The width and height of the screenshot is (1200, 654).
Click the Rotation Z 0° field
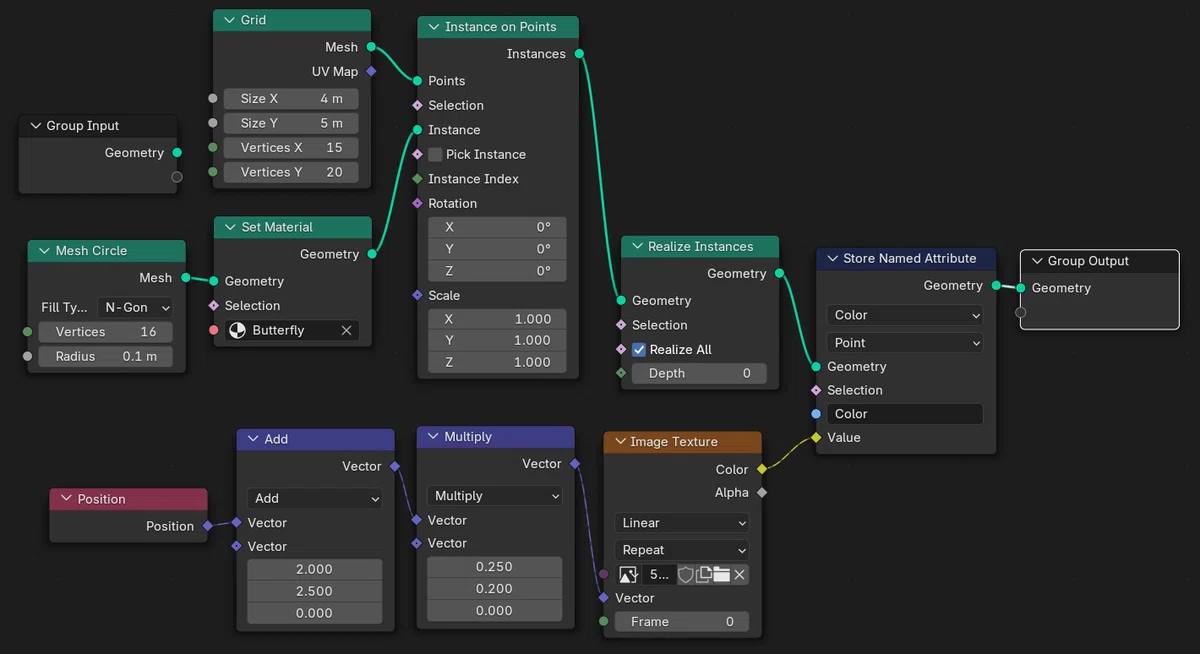(x=497, y=271)
